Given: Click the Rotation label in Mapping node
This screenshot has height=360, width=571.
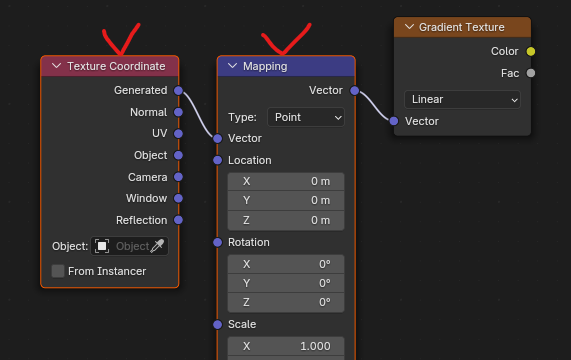Looking at the screenshot, I should 249,242.
